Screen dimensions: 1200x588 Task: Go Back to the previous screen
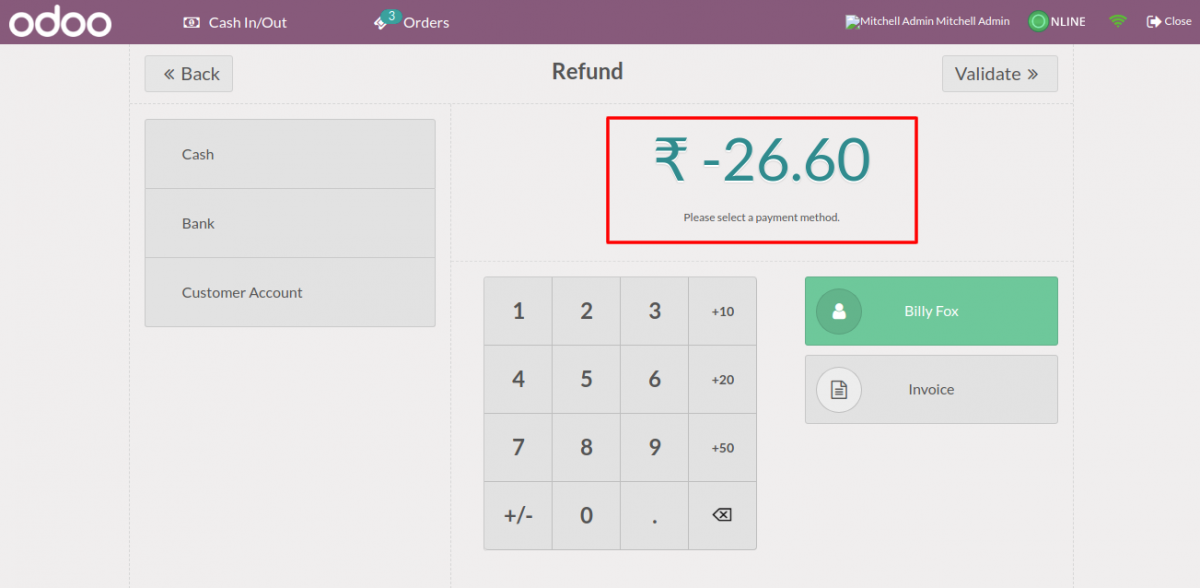188,73
